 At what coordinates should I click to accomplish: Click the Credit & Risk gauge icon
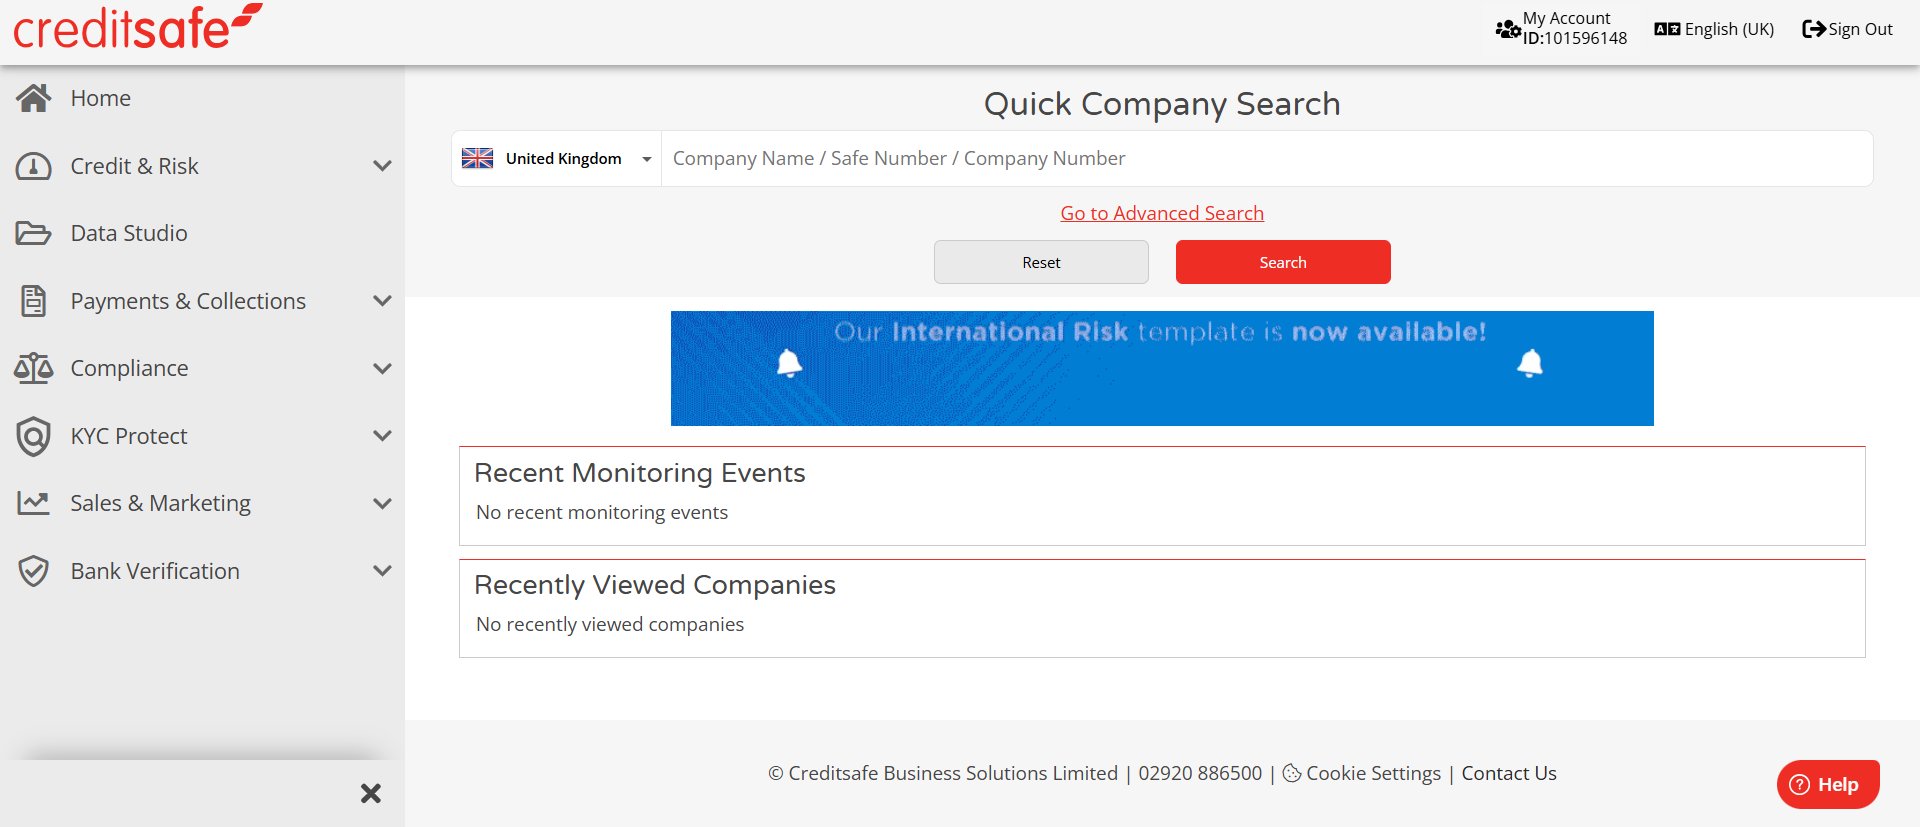pyautogui.click(x=34, y=166)
